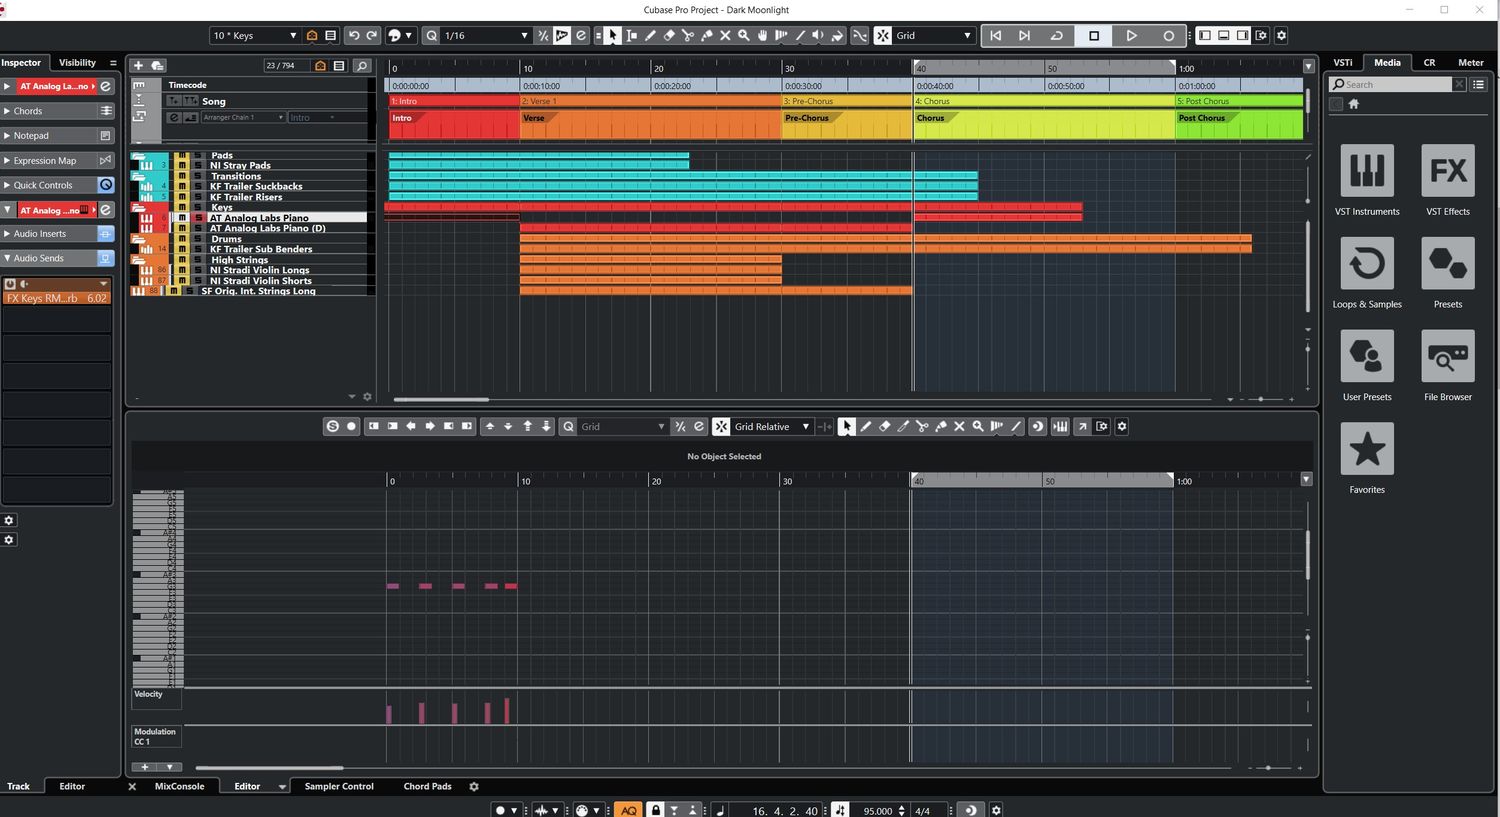Toggle AQ auto quantize in bottom transport
Image resolution: width=1500 pixels, height=817 pixels.
tap(629, 810)
